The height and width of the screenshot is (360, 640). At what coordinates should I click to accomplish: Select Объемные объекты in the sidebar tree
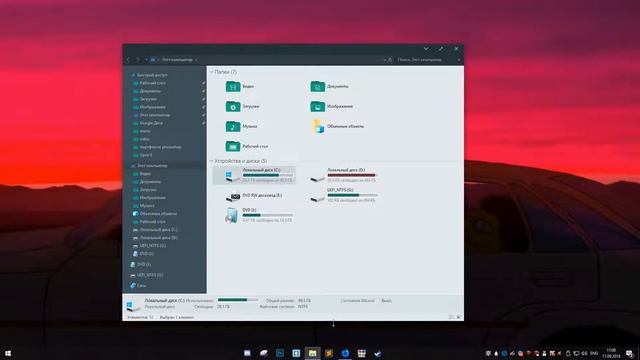coord(155,213)
